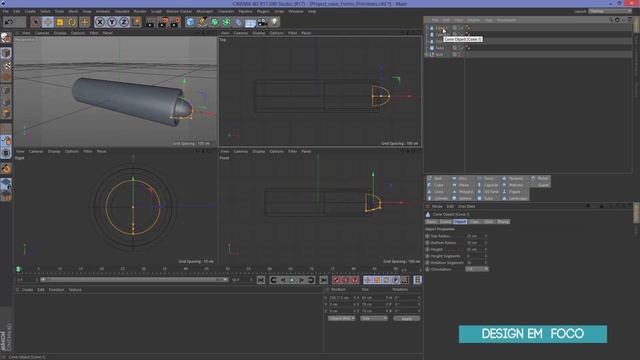The image size is (640, 360).
Task: Toggle the Z axis lock
Action: tap(124, 22)
